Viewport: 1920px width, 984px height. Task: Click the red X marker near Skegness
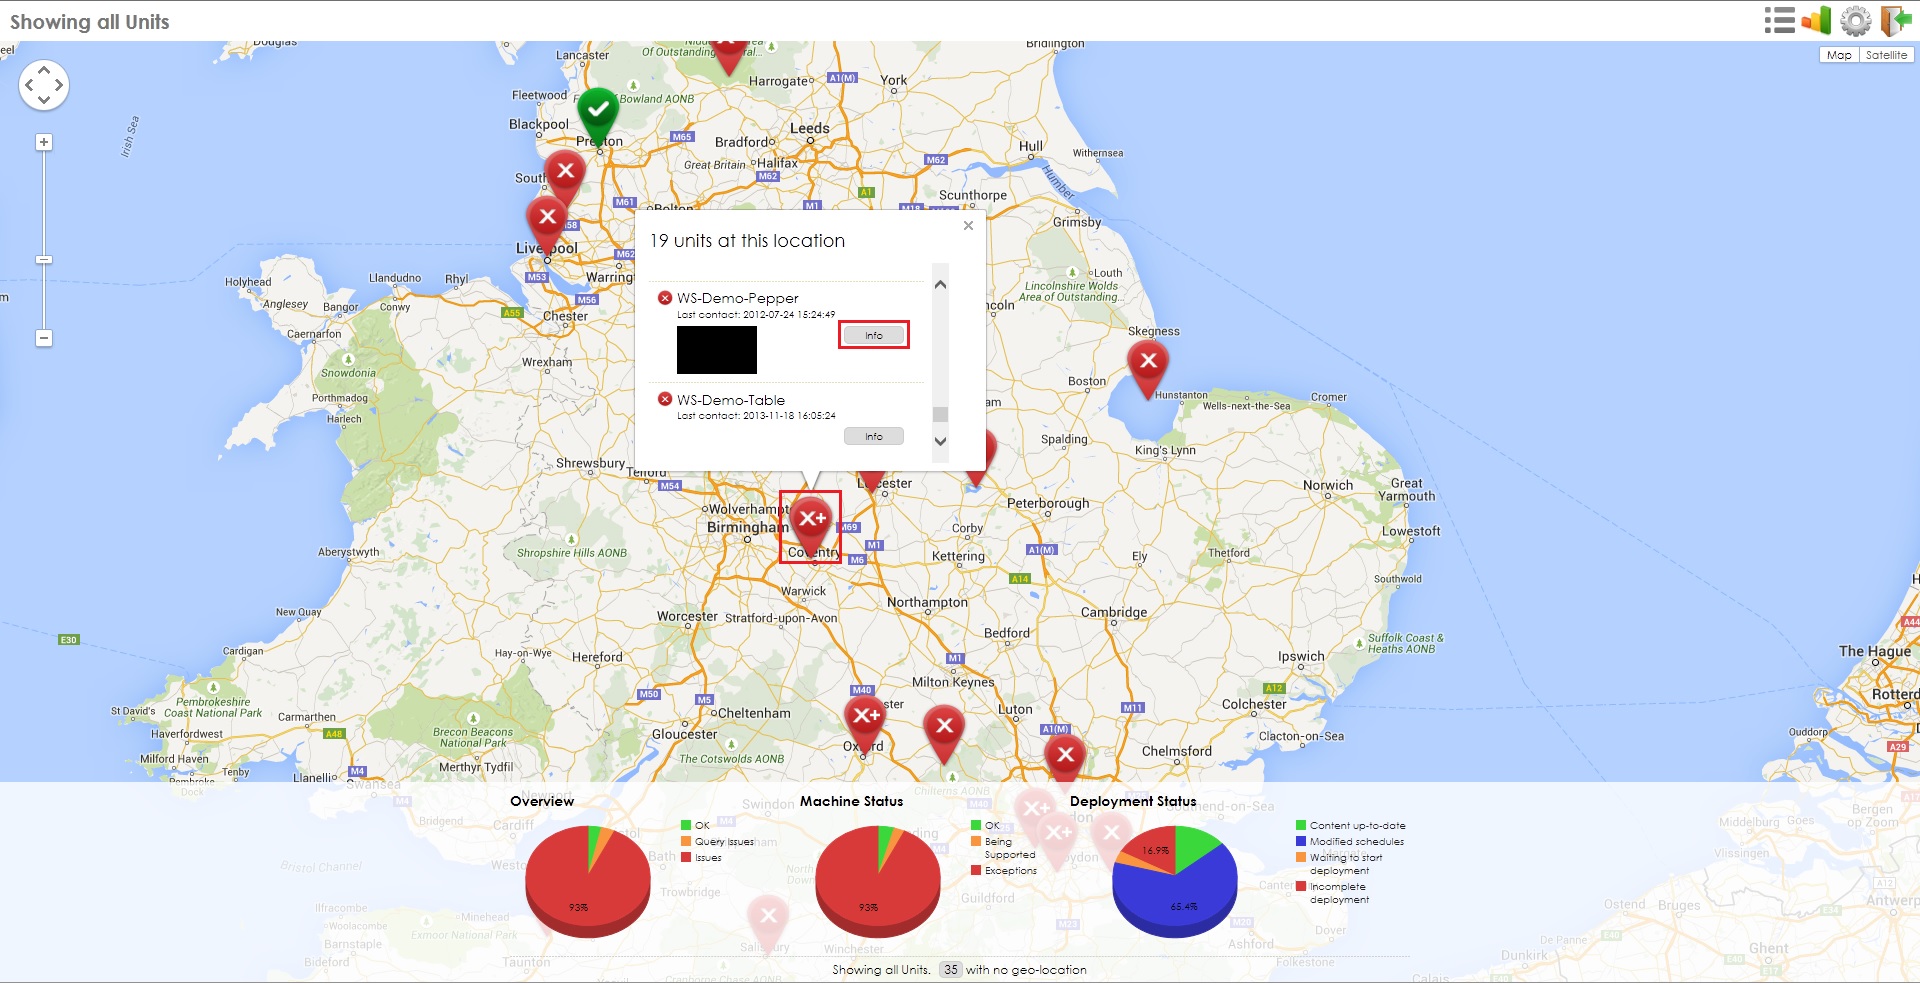[1148, 362]
